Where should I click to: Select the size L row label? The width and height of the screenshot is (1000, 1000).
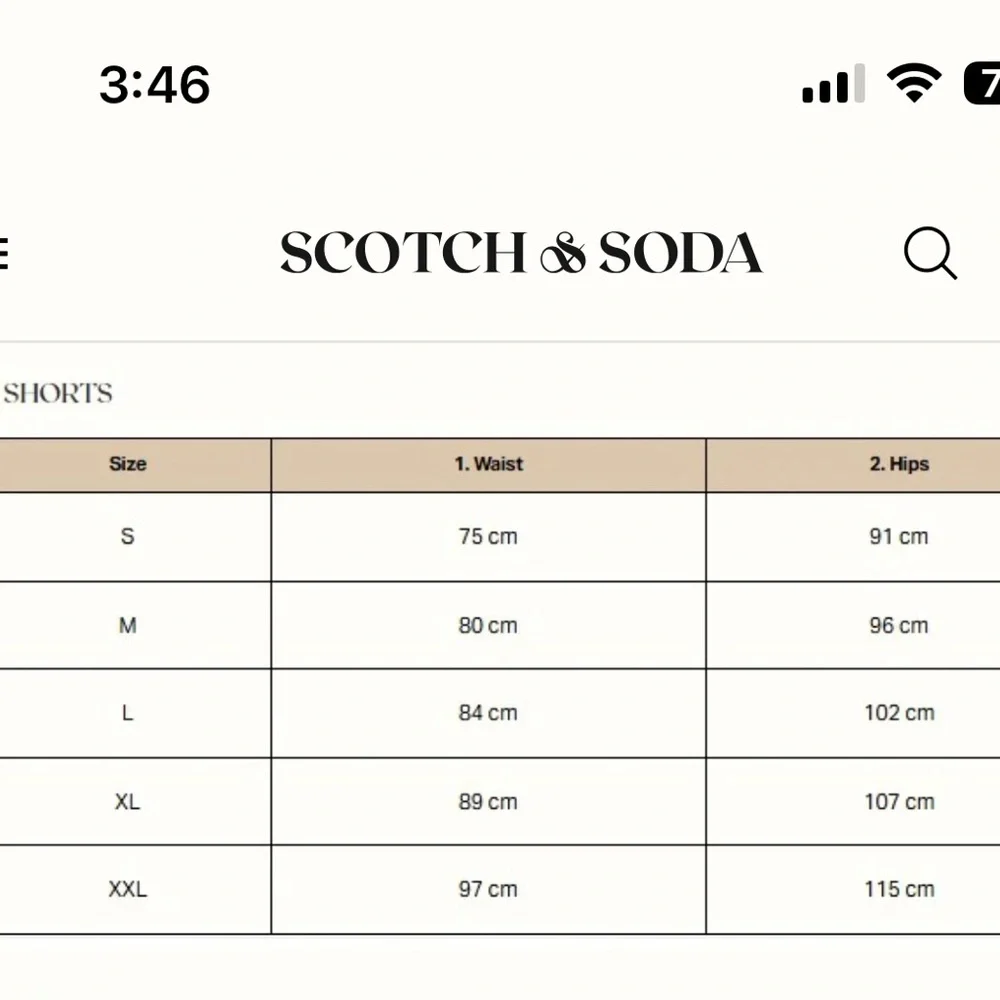[x=128, y=713]
